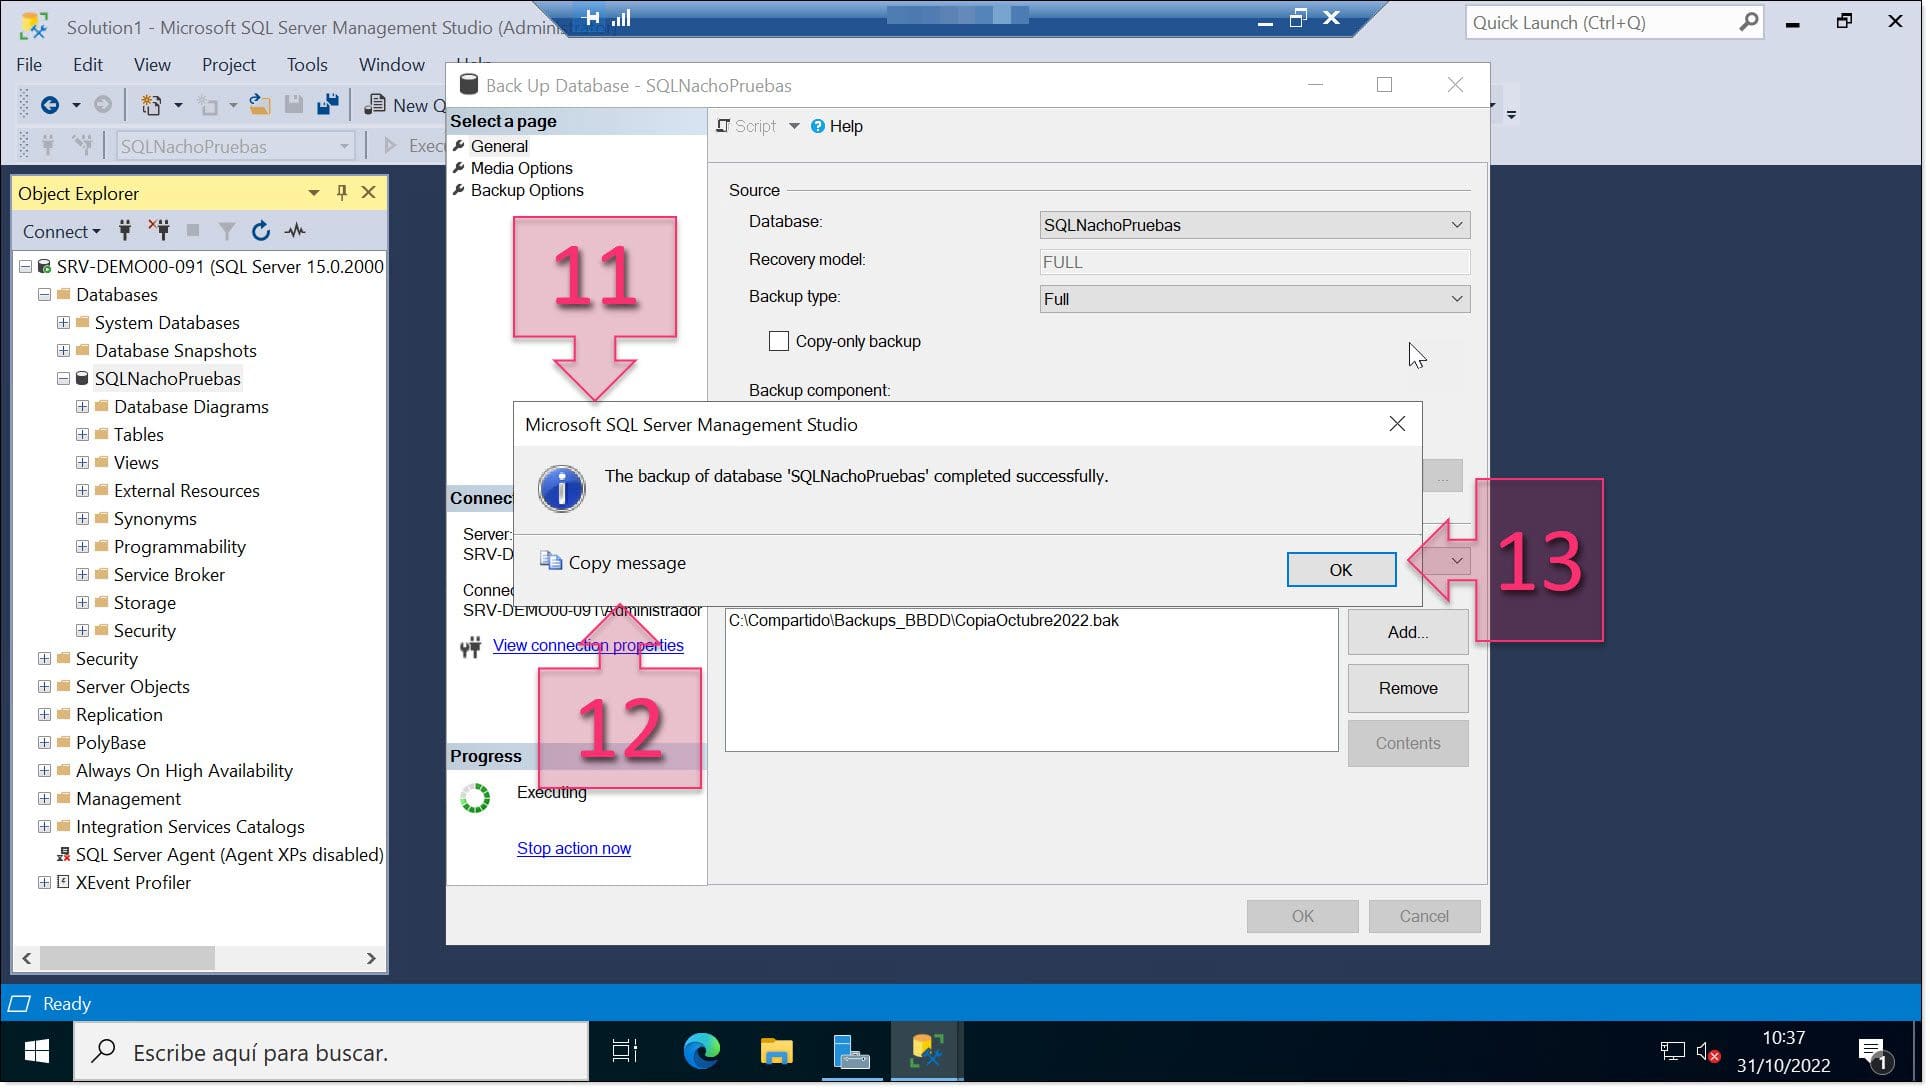The image size is (1930, 1090).
Task: Click Remove backup destination button
Action: 1410,690
